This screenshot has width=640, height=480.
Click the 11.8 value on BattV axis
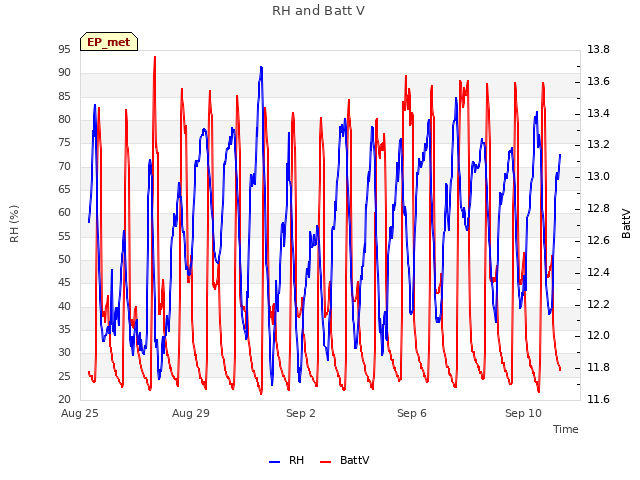point(598,368)
